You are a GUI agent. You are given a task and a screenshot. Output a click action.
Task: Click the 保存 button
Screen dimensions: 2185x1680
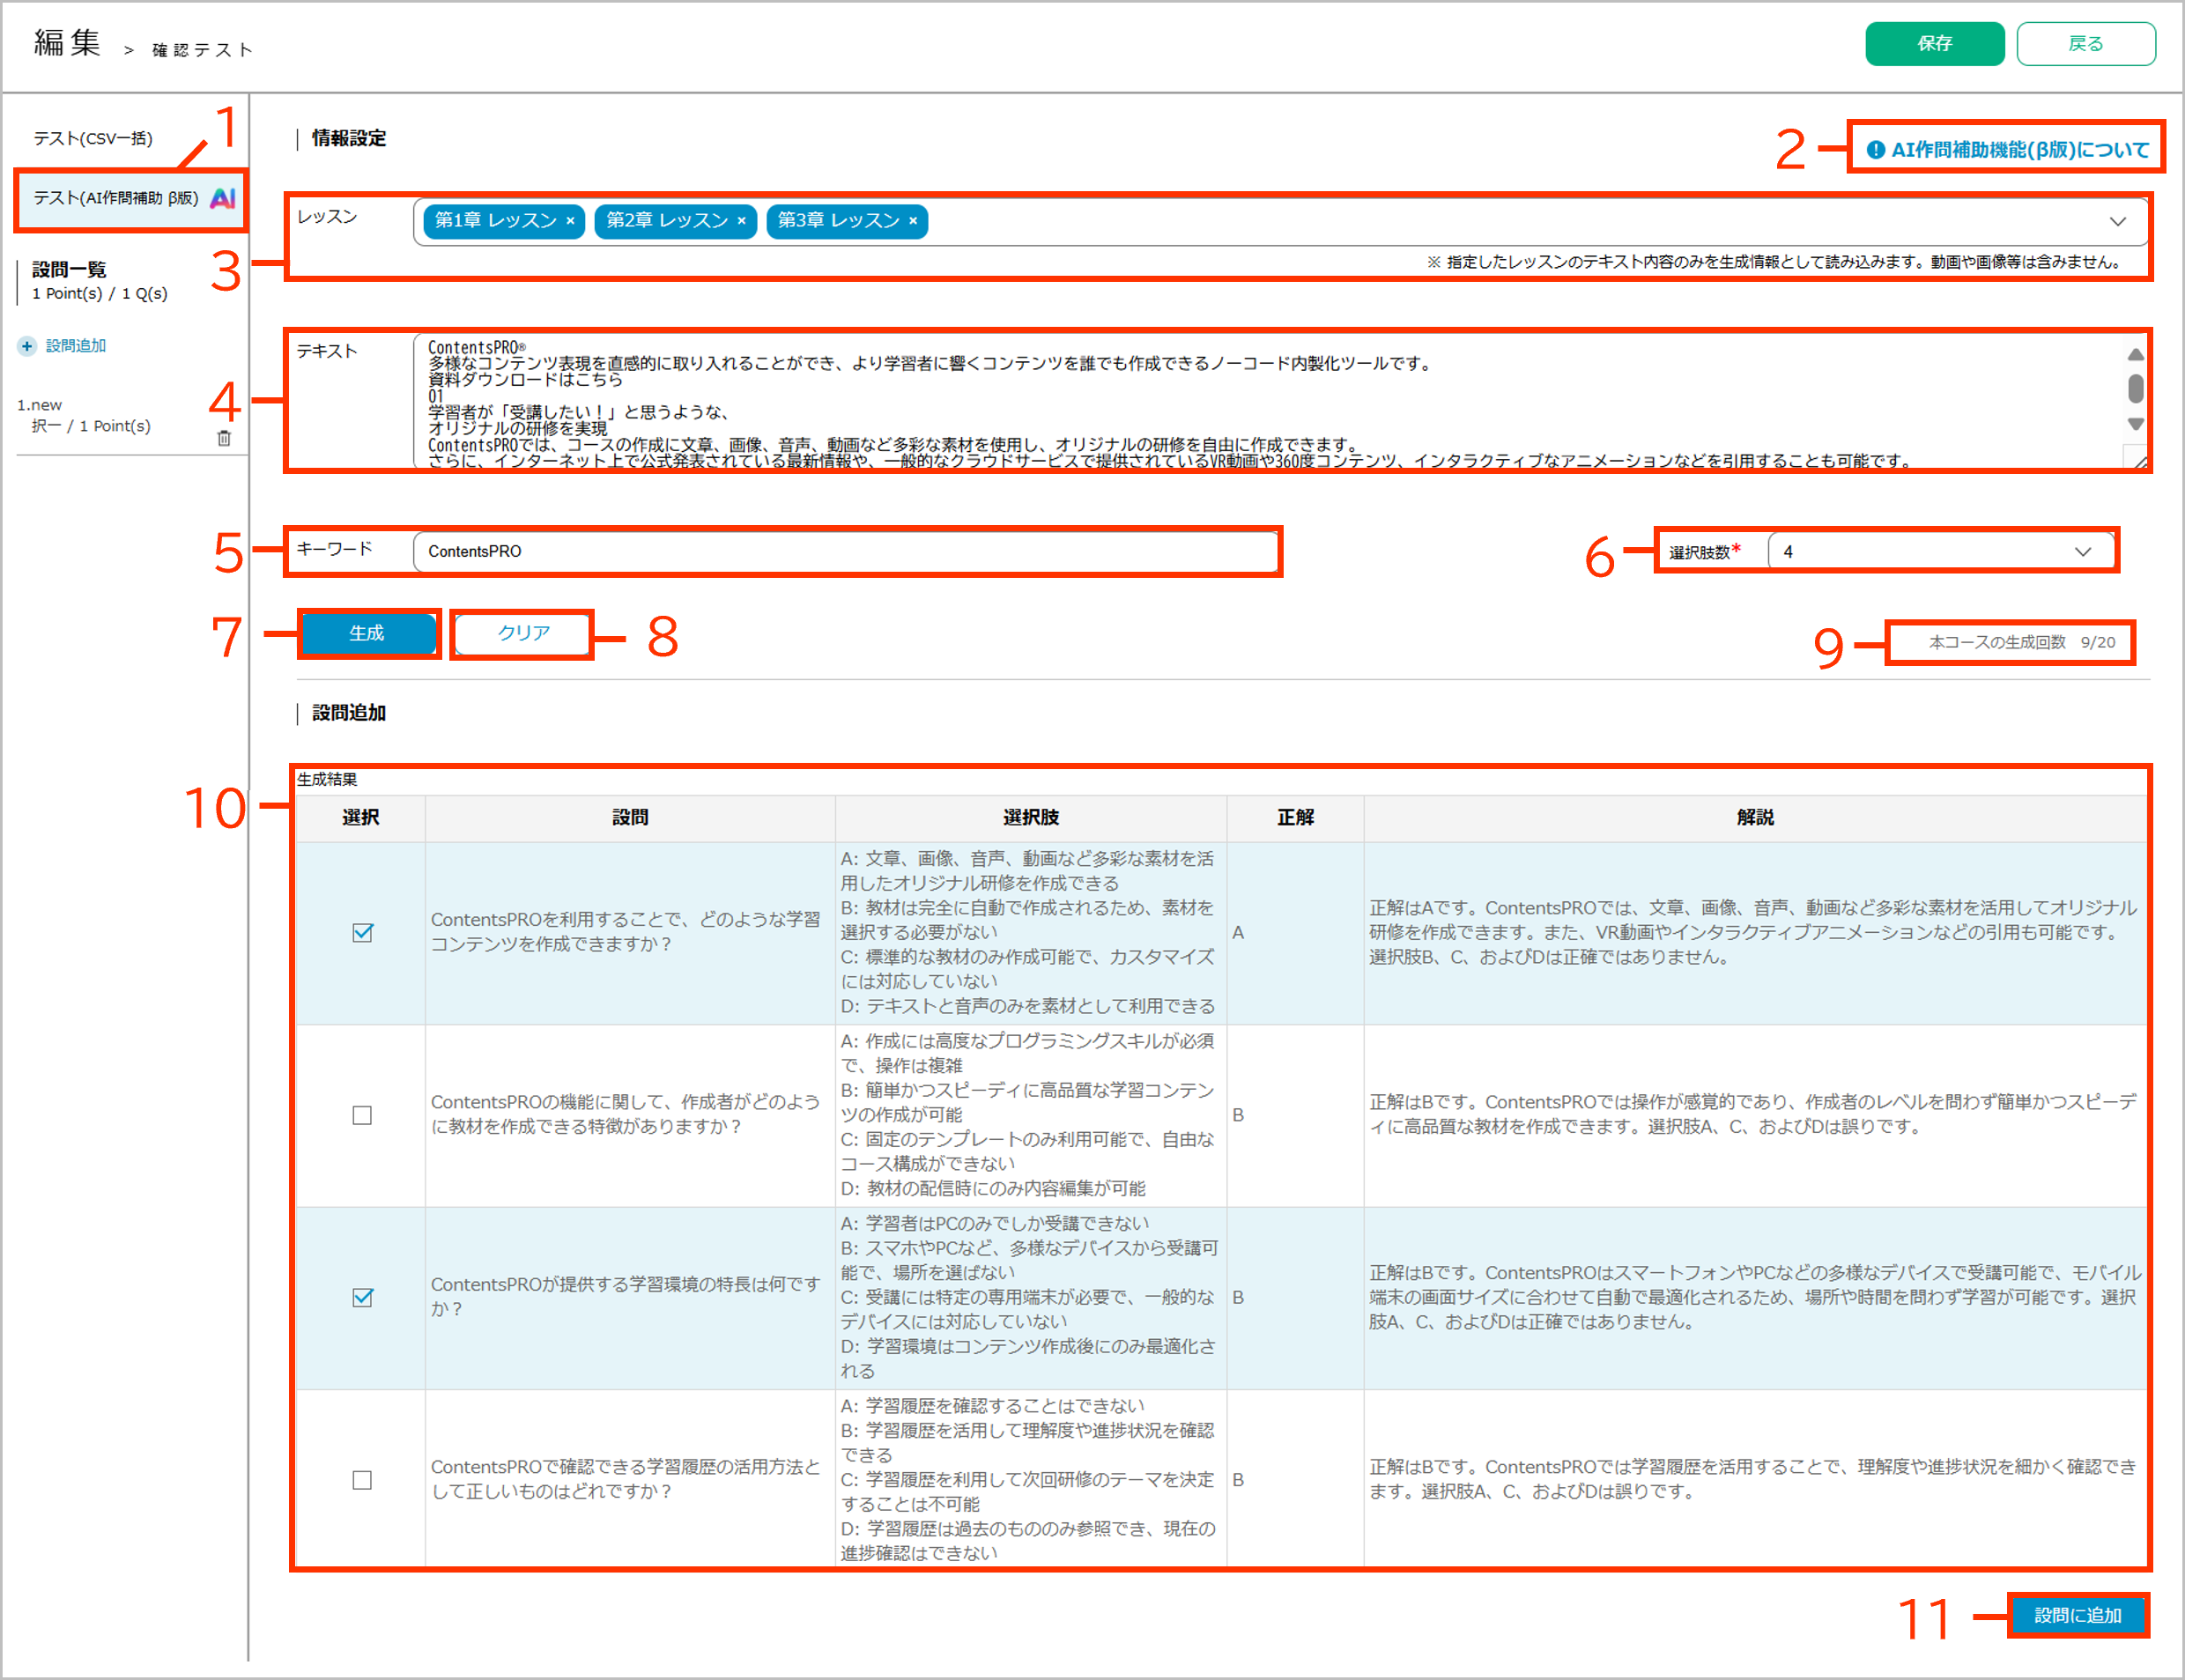1934,44
